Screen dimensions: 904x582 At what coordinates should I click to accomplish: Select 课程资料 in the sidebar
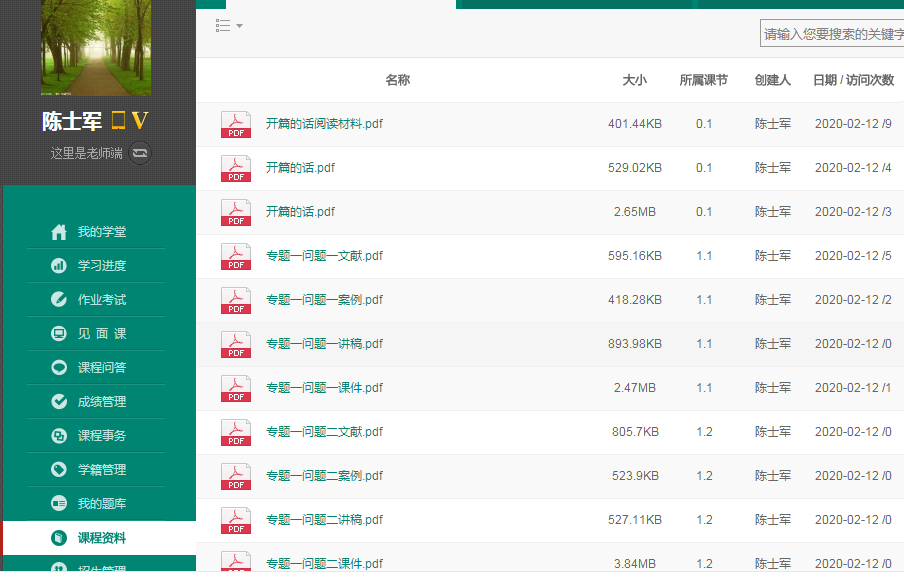pyautogui.click(x=102, y=538)
